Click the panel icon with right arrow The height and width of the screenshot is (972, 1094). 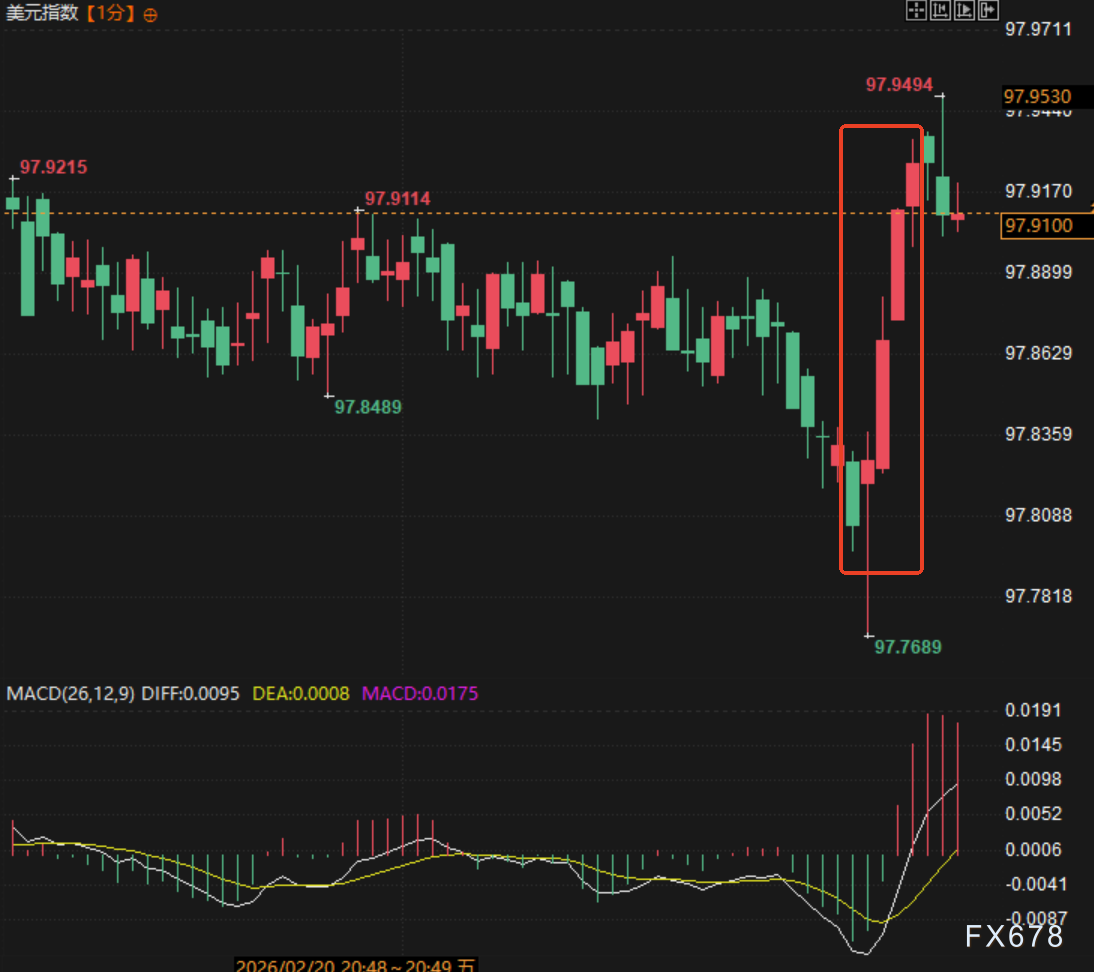point(989,10)
